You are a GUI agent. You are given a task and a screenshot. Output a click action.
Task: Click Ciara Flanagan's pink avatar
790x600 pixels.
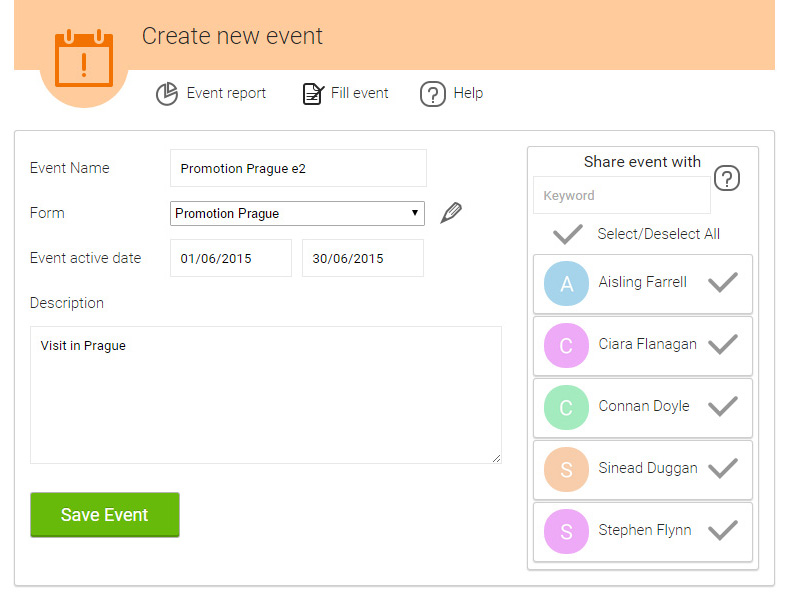click(x=566, y=346)
